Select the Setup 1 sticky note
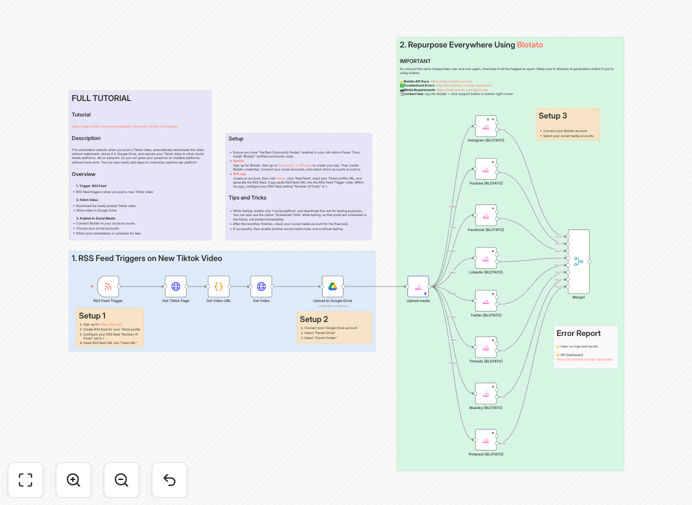Screen dimensions: 692x505 tap(110, 327)
